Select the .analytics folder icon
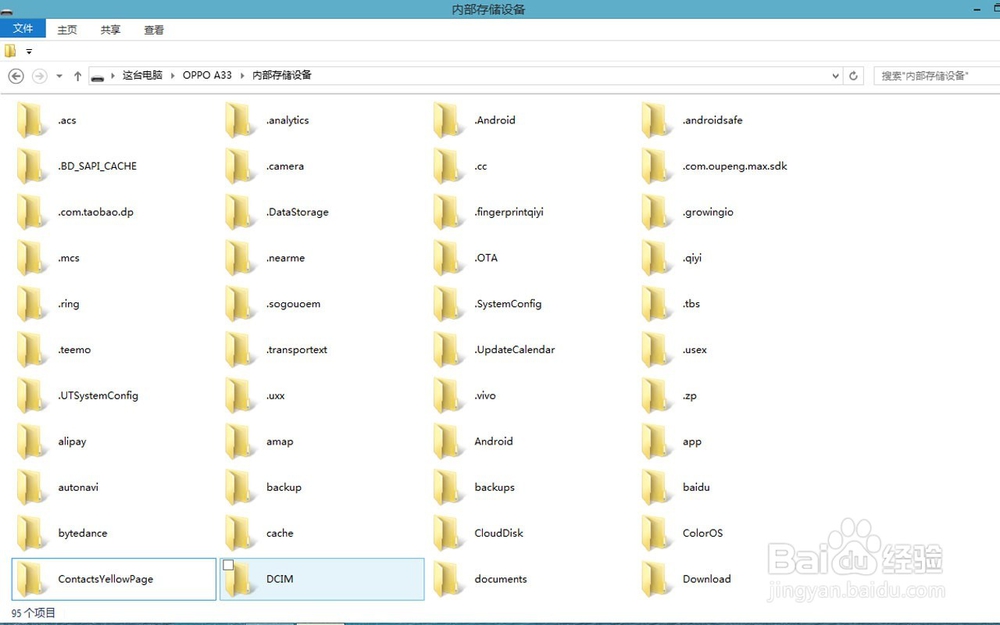 (240, 120)
